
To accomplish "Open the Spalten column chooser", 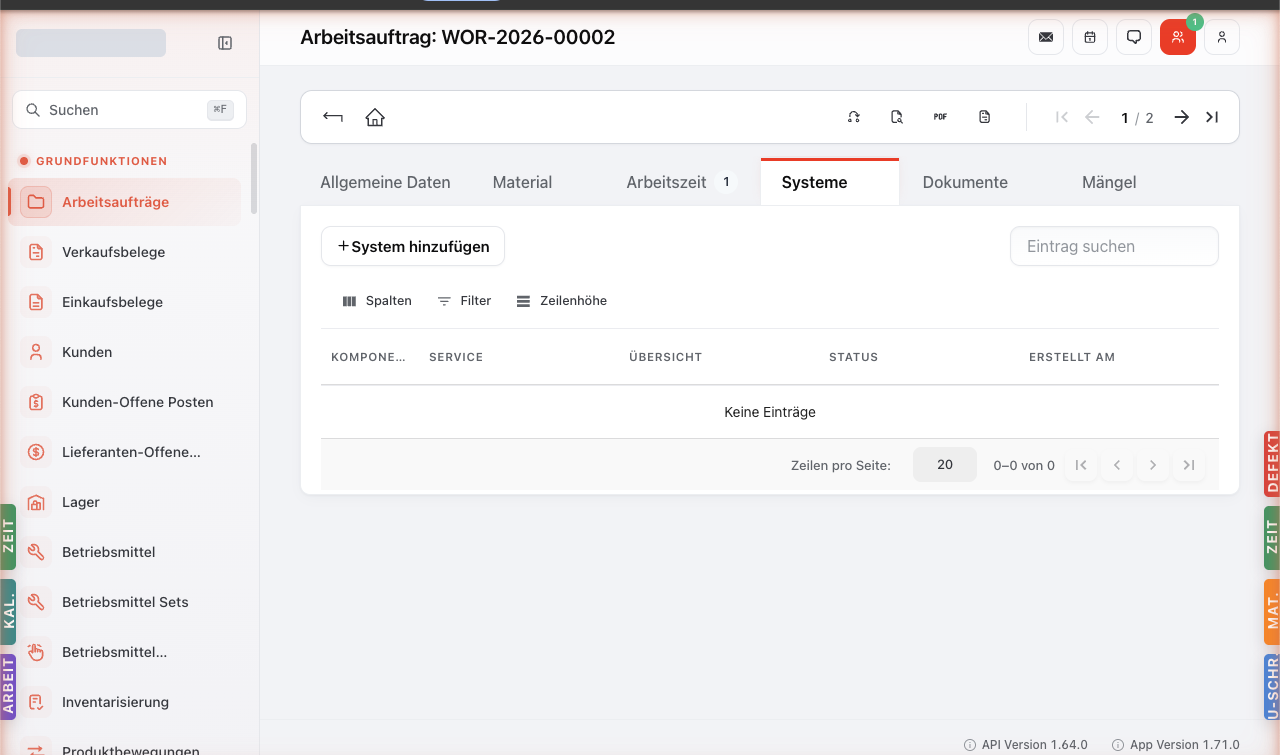I will click(x=377, y=301).
